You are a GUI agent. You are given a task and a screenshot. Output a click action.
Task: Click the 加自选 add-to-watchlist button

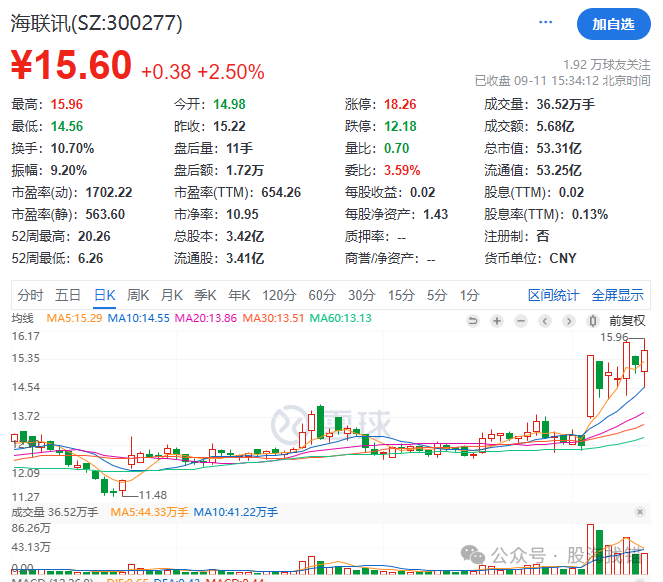pyautogui.click(x=613, y=24)
